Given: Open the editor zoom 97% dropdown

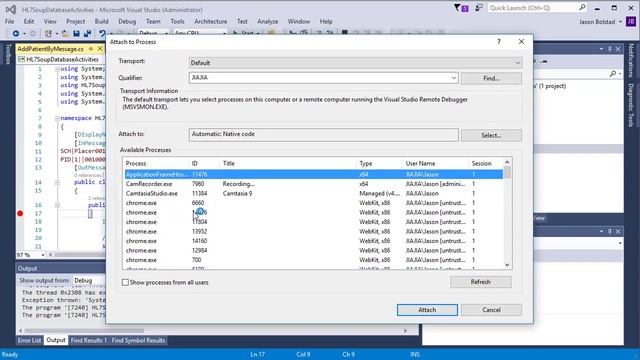Looking at the screenshot, I should click(42, 255).
